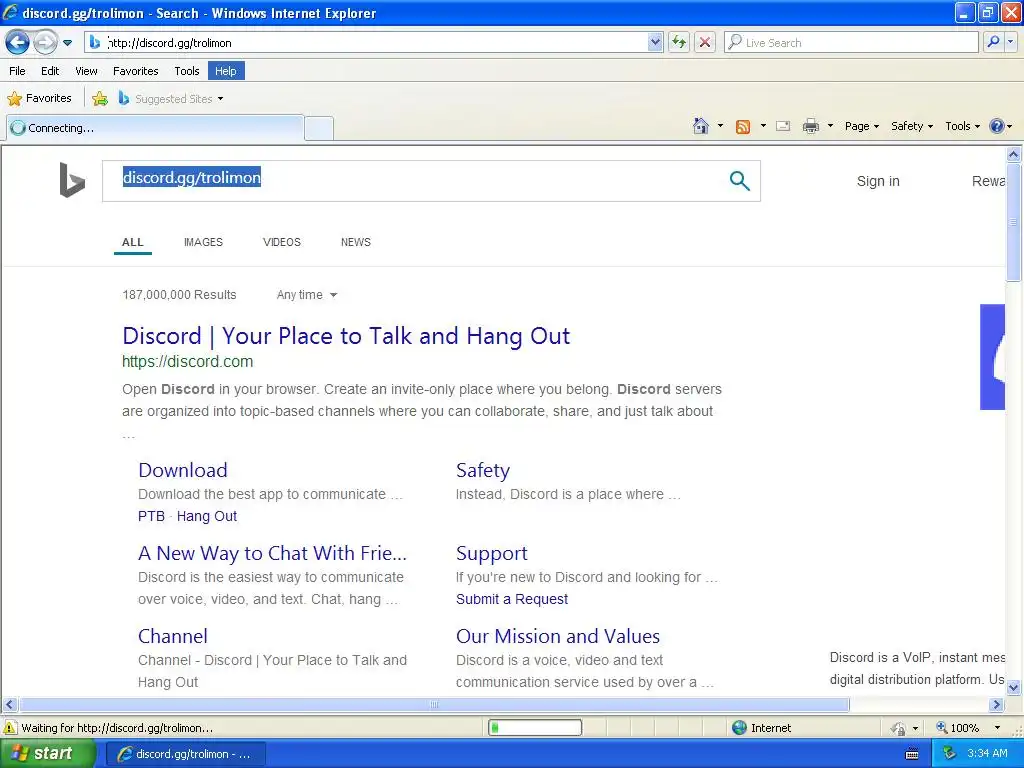Open the Tools menu in menu bar
Image resolution: width=1024 pixels, height=768 pixels.
[187, 71]
